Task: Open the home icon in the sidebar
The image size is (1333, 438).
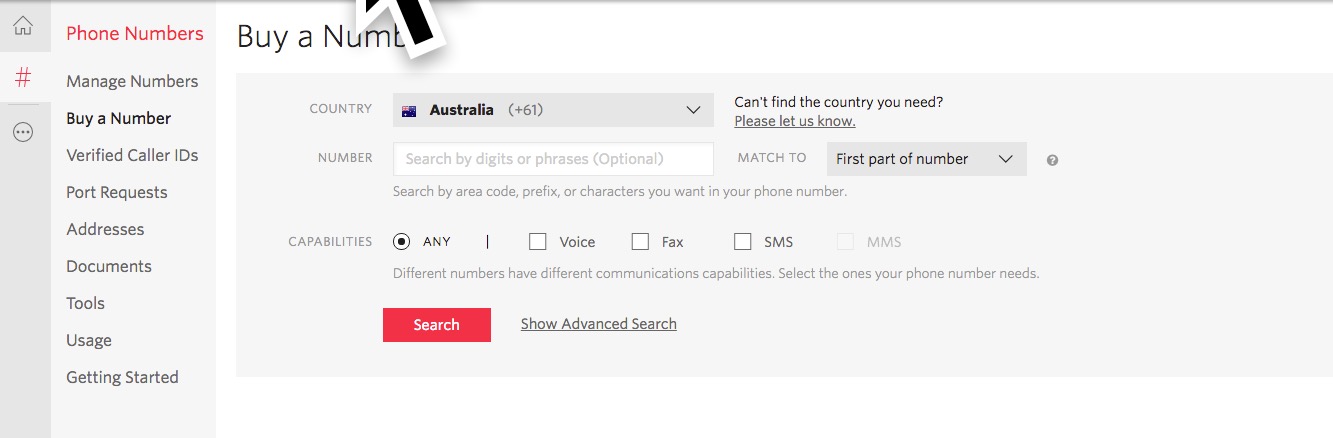Action: click(23, 26)
